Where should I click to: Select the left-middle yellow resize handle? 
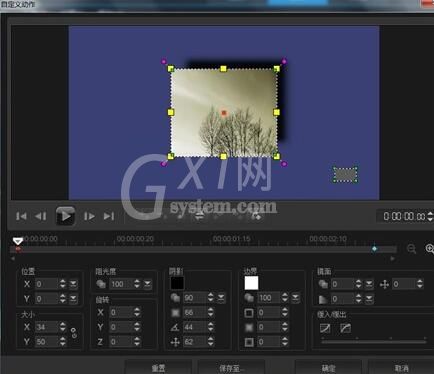pos(171,112)
